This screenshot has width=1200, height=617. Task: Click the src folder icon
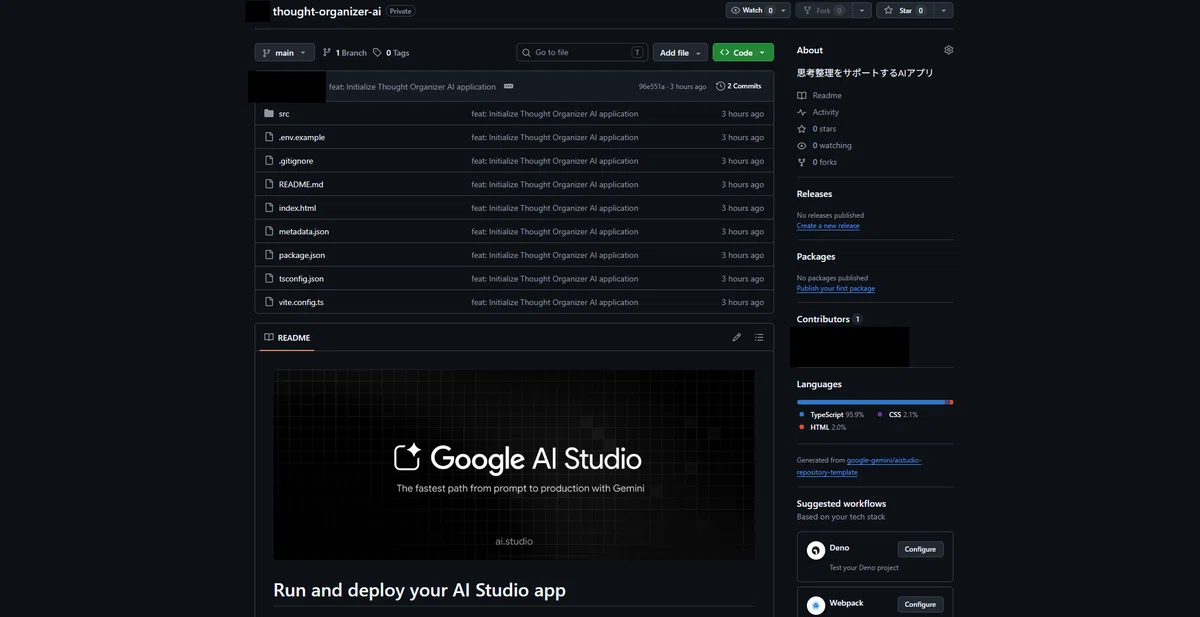(269, 114)
